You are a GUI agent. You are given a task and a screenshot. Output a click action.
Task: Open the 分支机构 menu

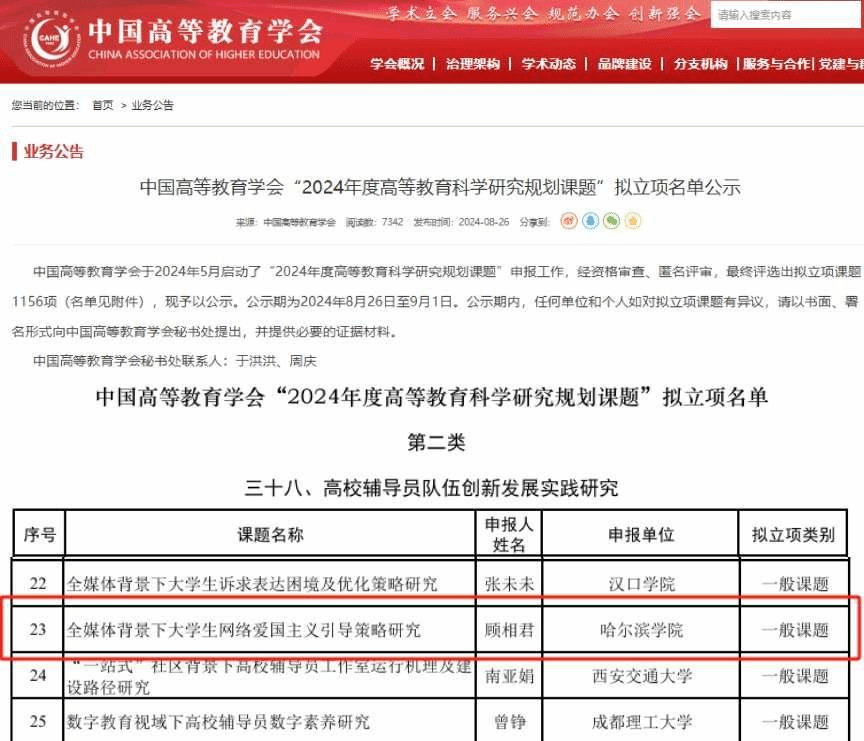tap(700, 64)
